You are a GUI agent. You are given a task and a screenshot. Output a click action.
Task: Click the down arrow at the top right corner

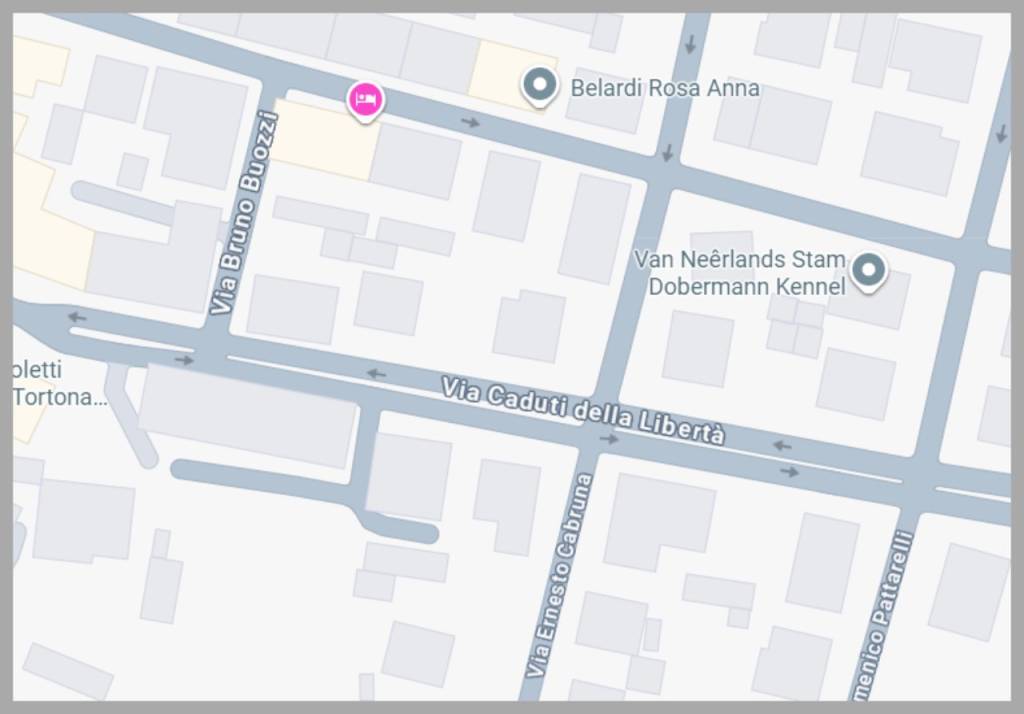click(x=1001, y=135)
